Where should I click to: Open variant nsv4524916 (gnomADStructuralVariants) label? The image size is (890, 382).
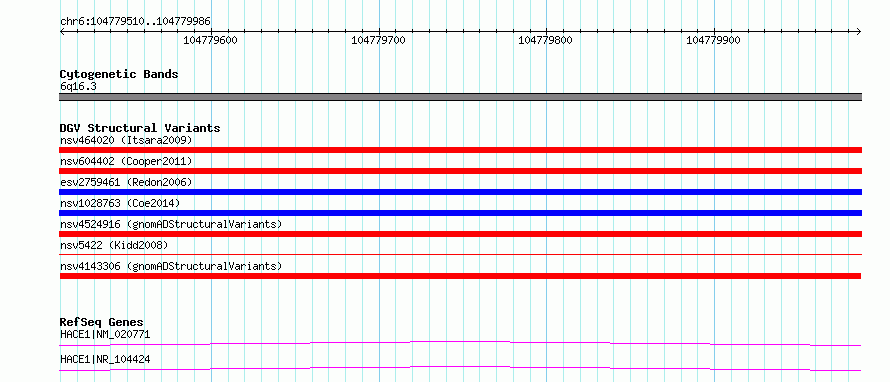[171, 224]
